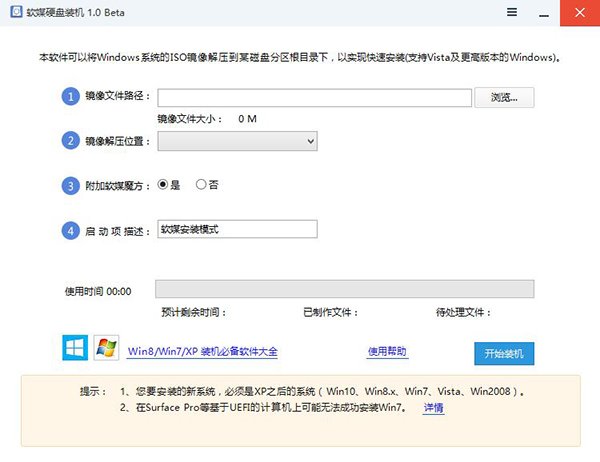Click the Windows 8 logo icon
The width and height of the screenshot is (600, 462).
click(75, 348)
